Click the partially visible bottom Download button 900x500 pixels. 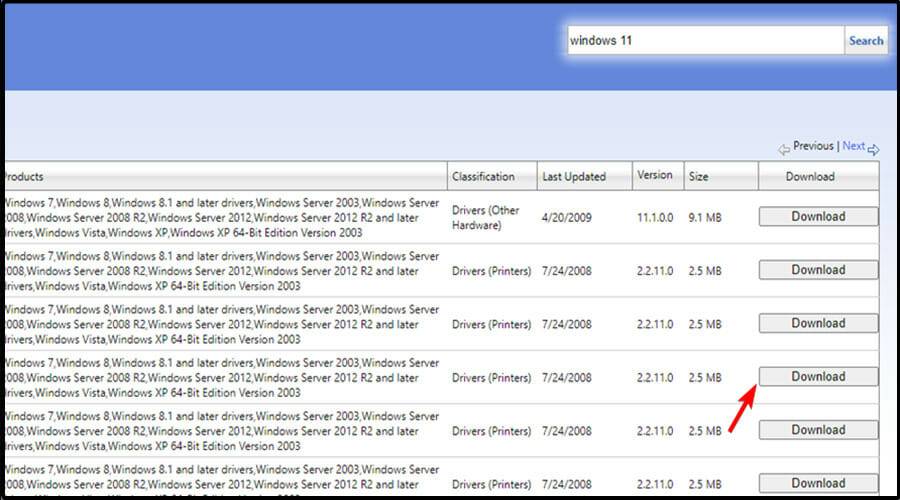(818, 482)
